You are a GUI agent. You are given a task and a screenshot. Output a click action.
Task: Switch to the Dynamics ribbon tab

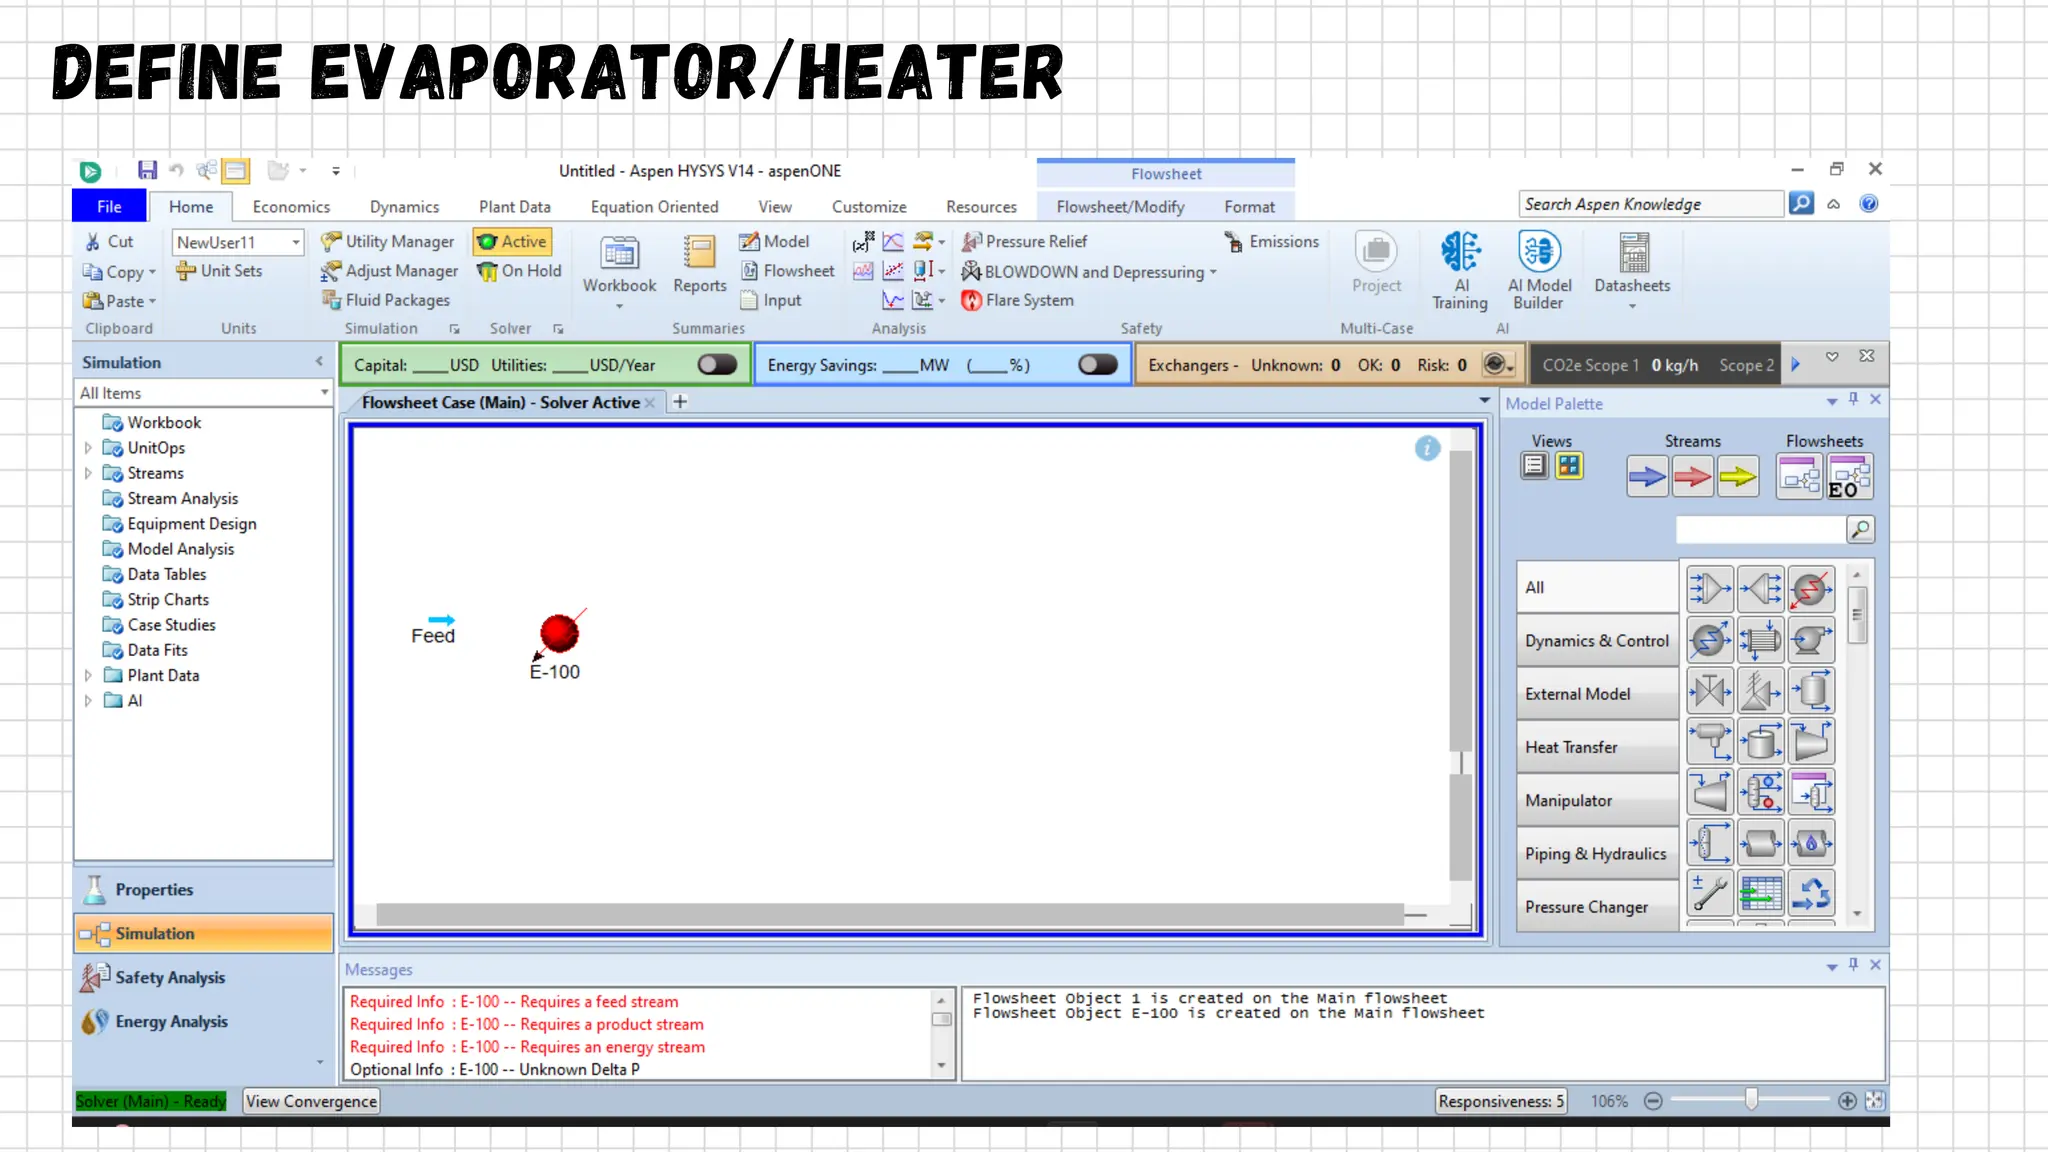(404, 207)
